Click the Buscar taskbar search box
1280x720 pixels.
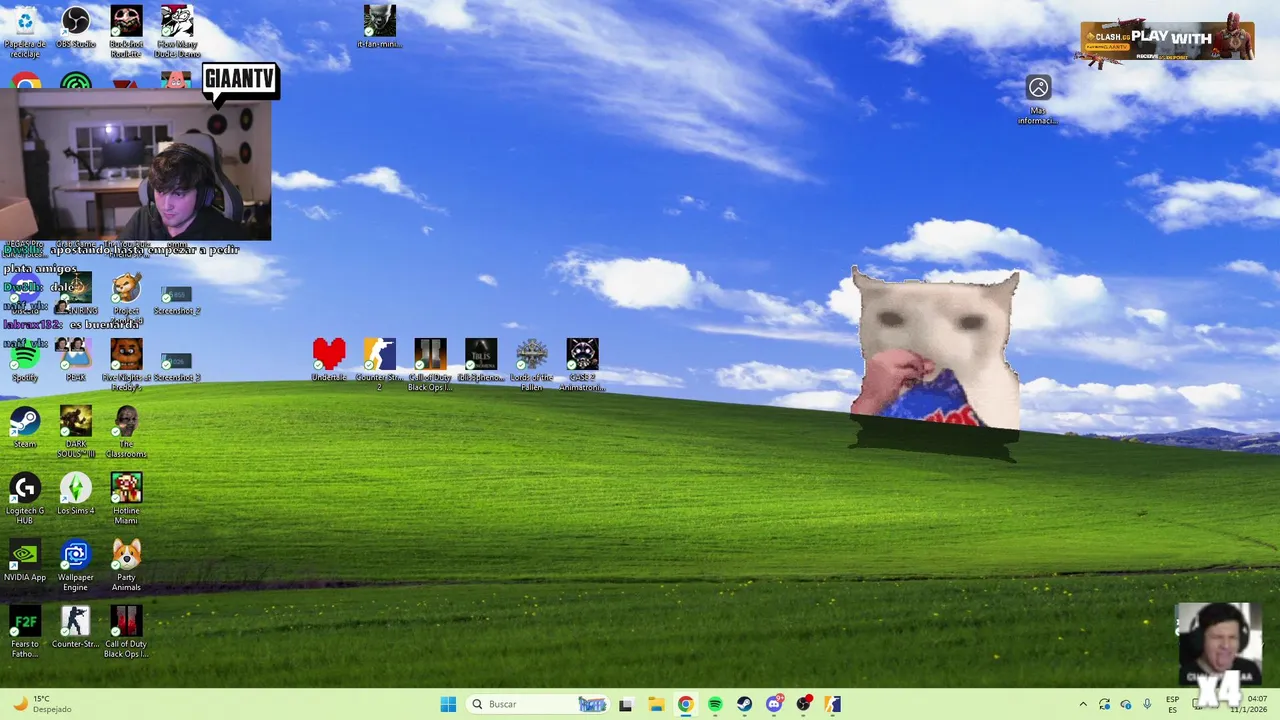(539, 704)
